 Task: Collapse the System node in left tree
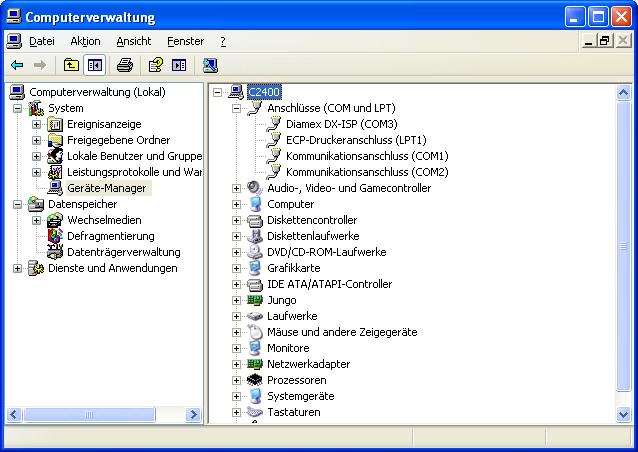[x=17, y=108]
